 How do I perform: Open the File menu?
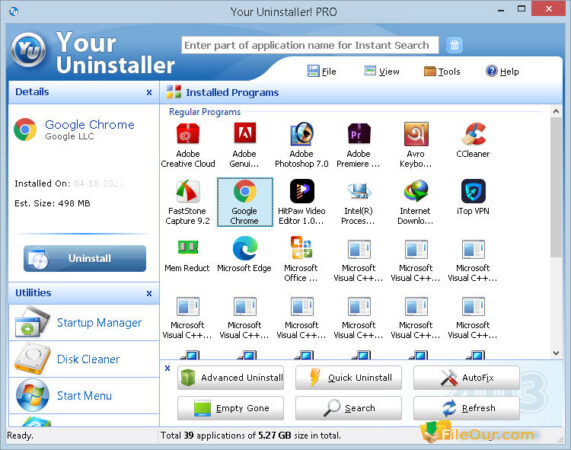[322, 71]
